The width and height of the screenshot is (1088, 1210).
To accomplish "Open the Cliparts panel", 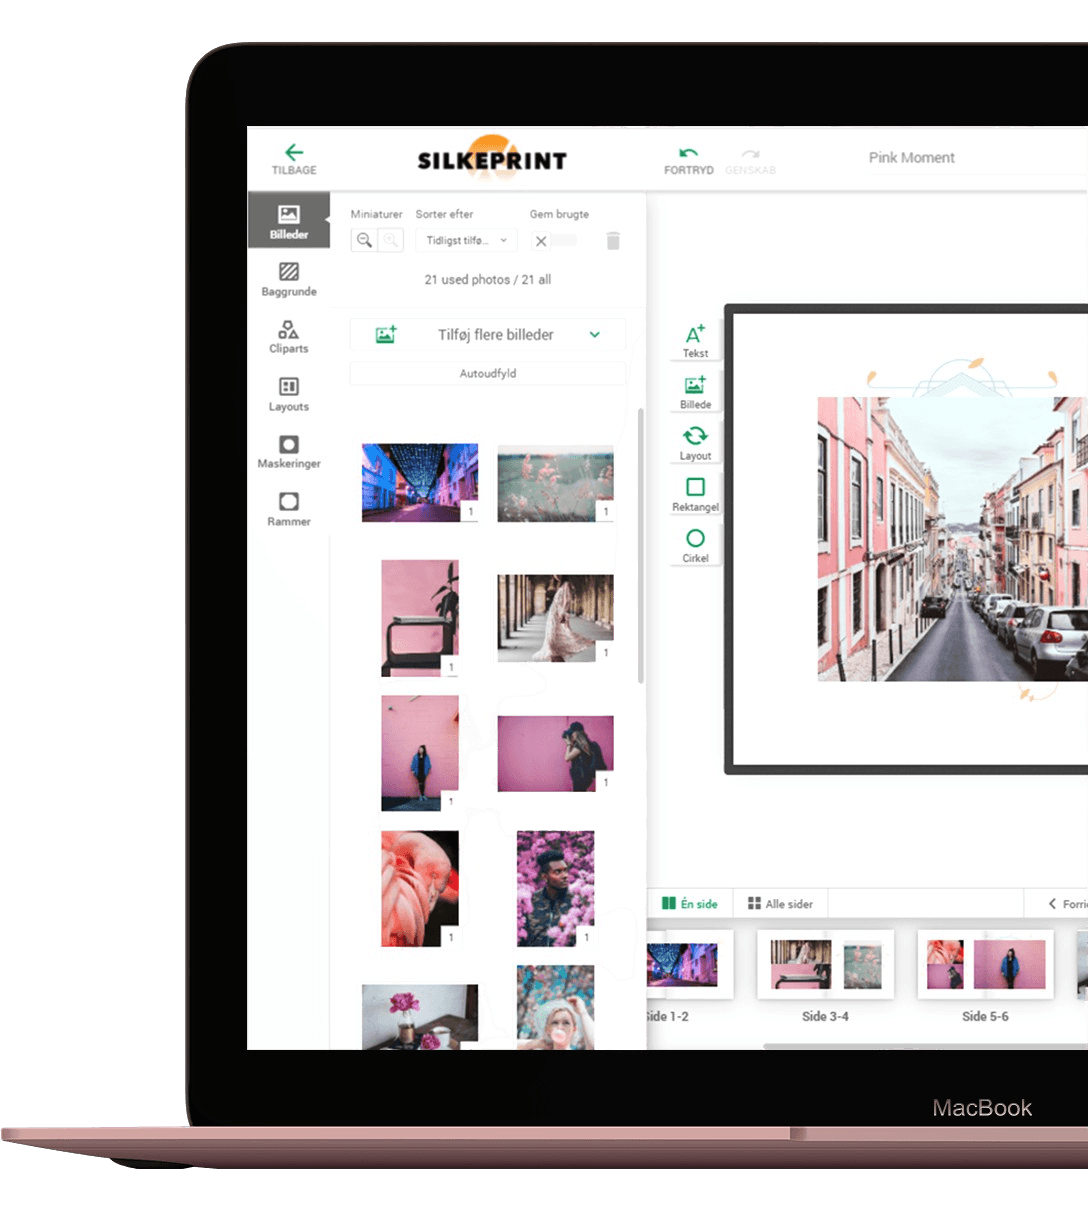I will 289,337.
